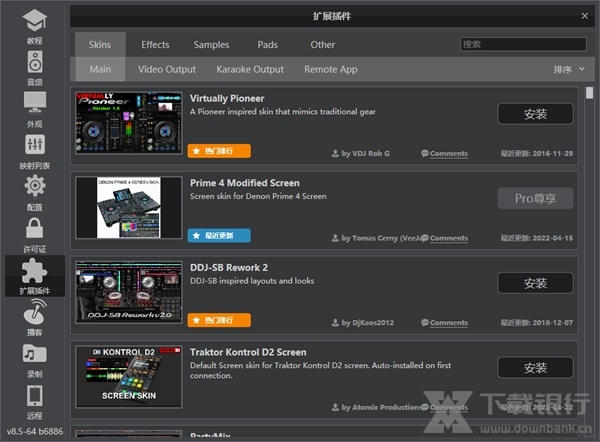Switch to the Skins tab
The width and height of the screenshot is (600, 442).
[x=100, y=45]
